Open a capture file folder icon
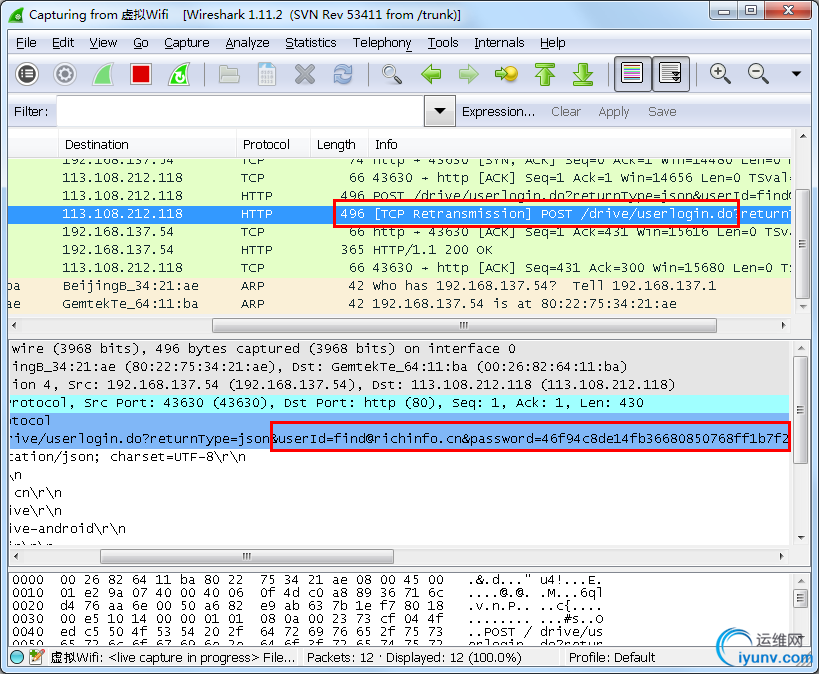 [229, 74]
